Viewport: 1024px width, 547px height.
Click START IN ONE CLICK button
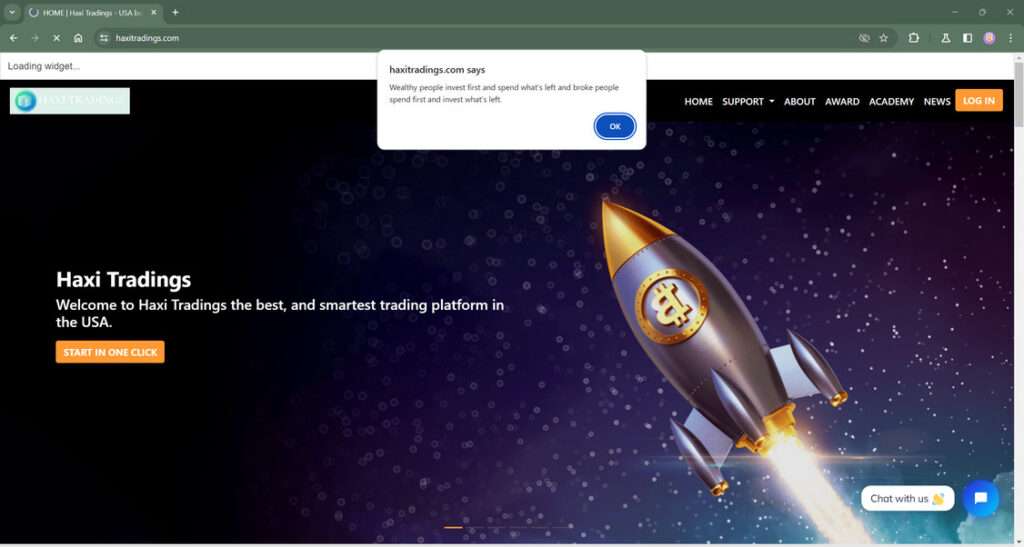110,352
